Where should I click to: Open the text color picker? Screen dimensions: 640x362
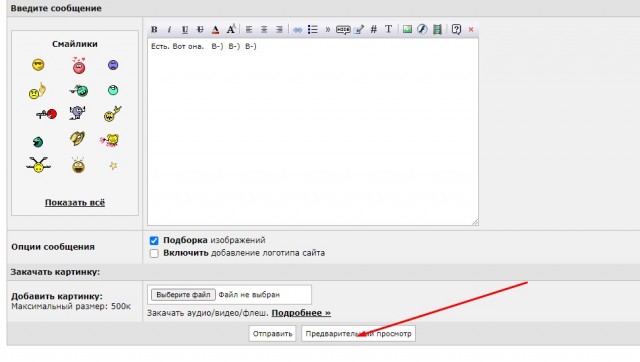coord(216,29)
